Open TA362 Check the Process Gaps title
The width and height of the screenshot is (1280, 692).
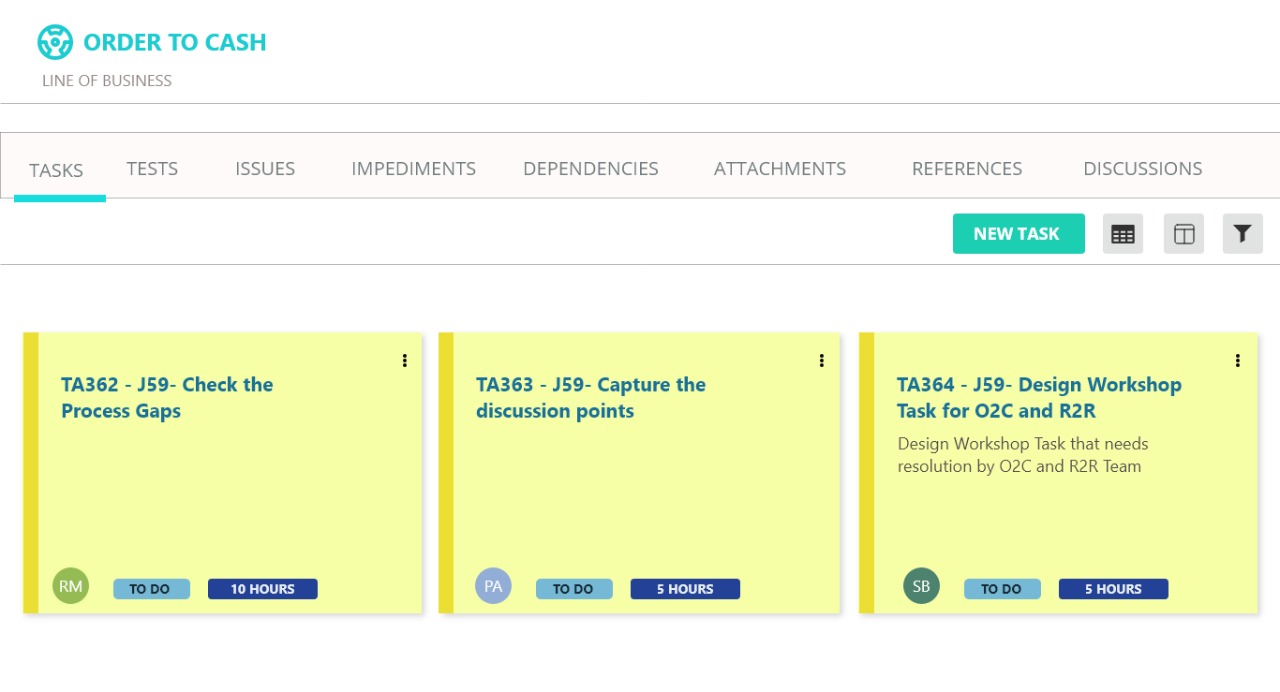point(166,398)
